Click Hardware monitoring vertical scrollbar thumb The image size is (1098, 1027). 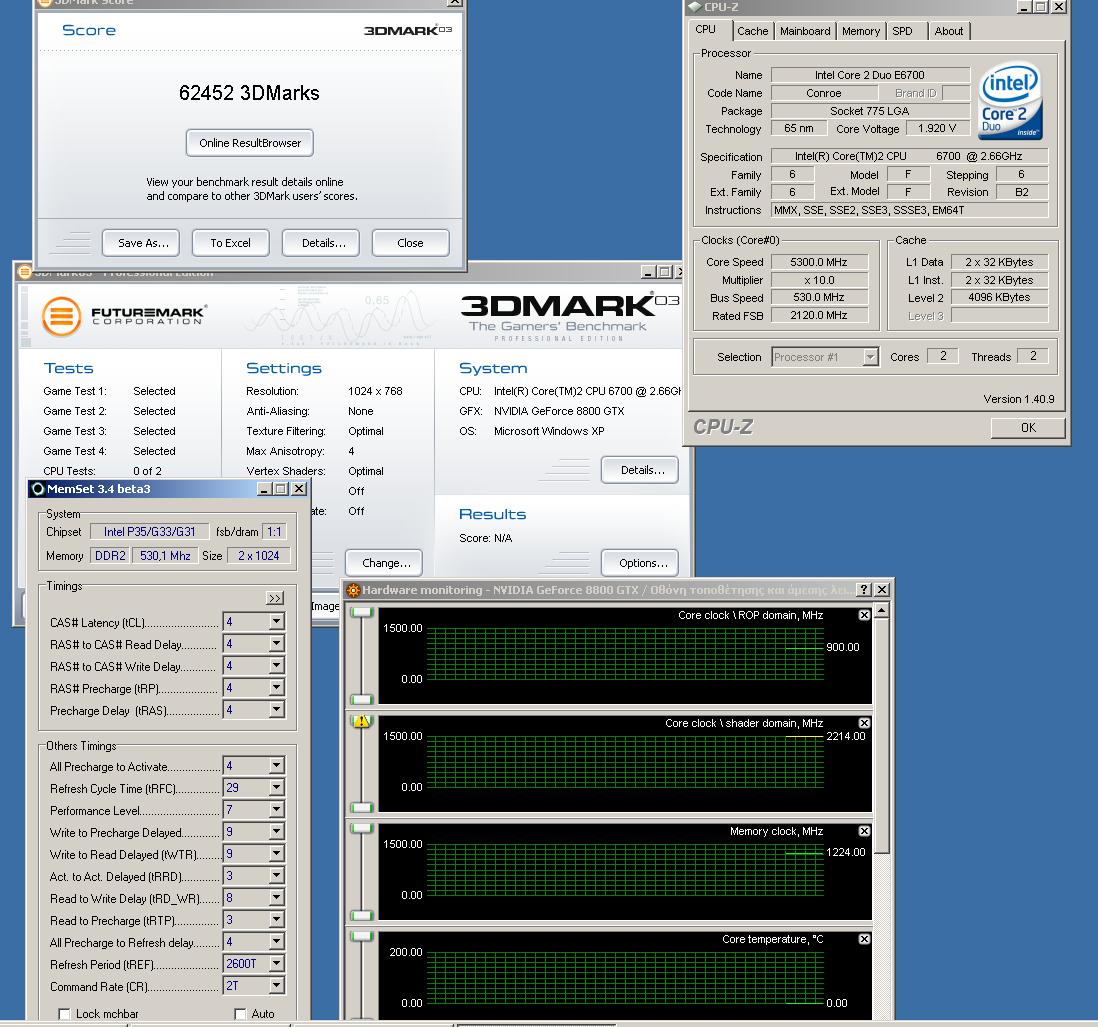pyautogui.click(x=882, y=737)
